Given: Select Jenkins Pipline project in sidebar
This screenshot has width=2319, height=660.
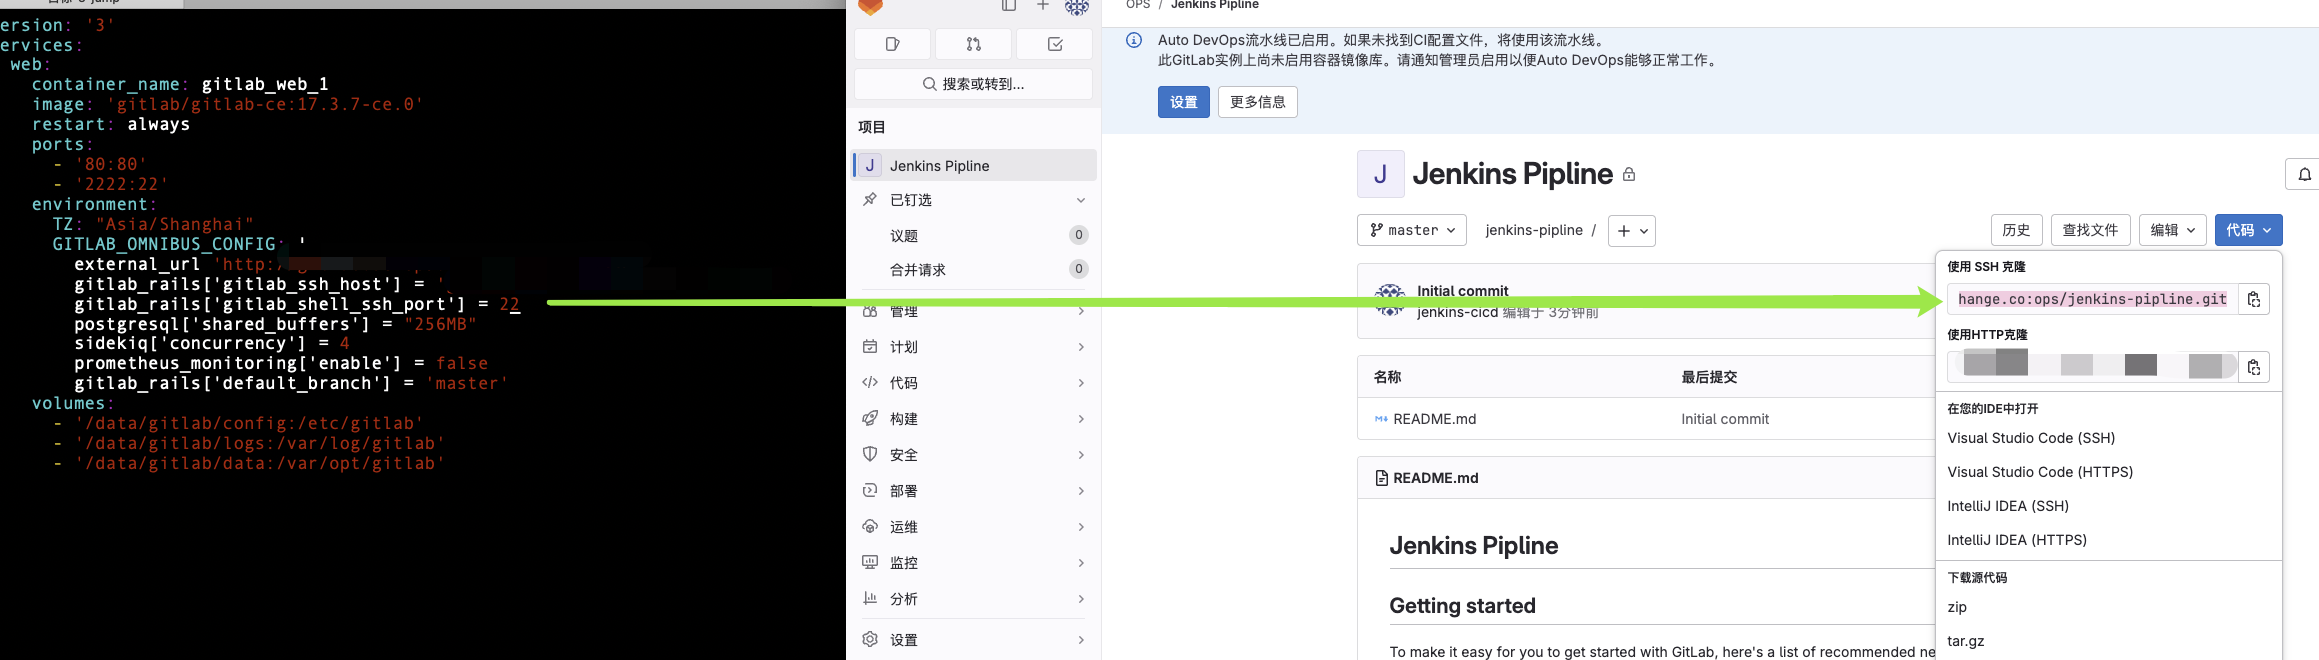Looking at the screenshot, I should click(x=975, y=165).
